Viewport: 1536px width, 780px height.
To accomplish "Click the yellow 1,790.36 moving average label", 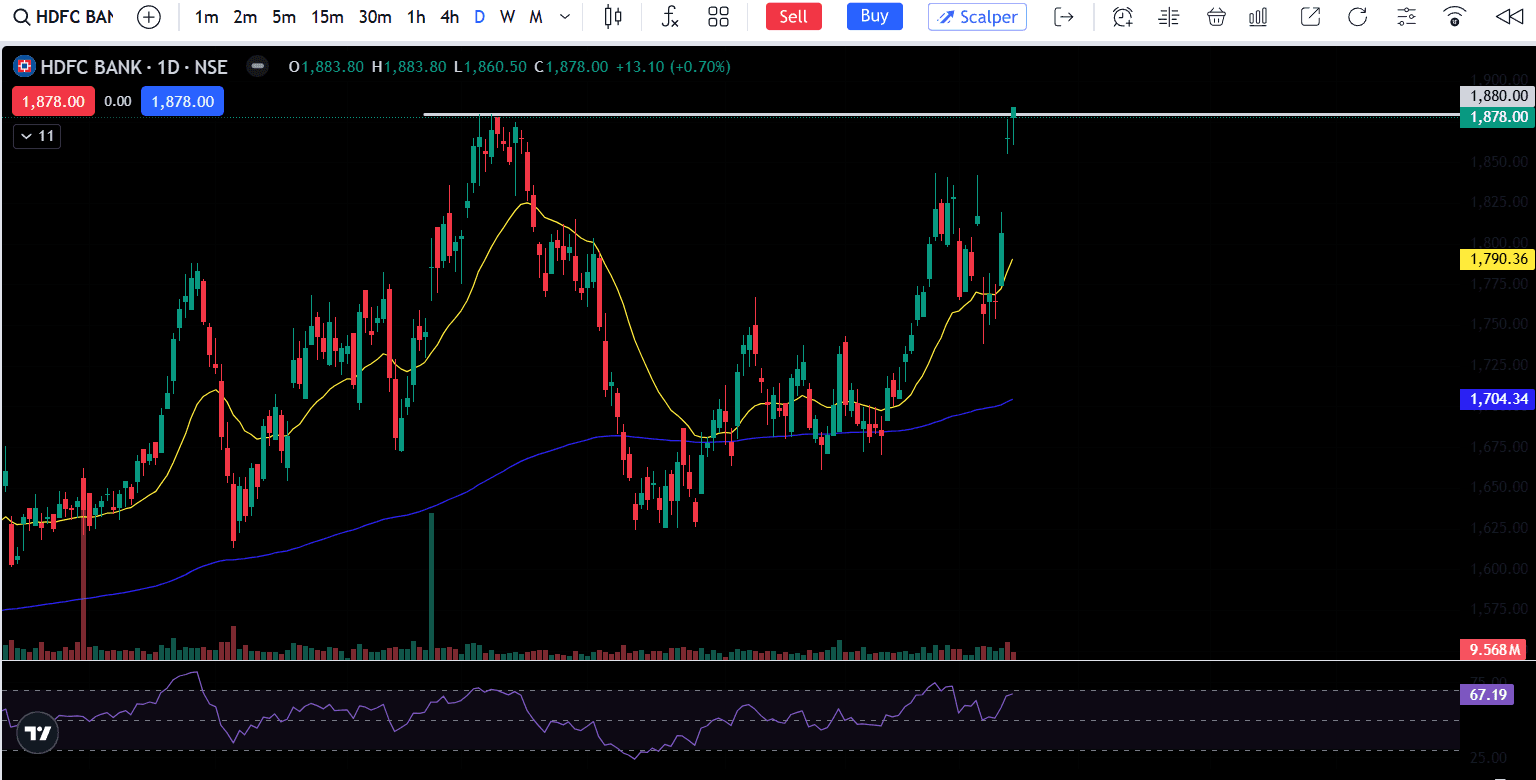I will (x=1497, y=259).
